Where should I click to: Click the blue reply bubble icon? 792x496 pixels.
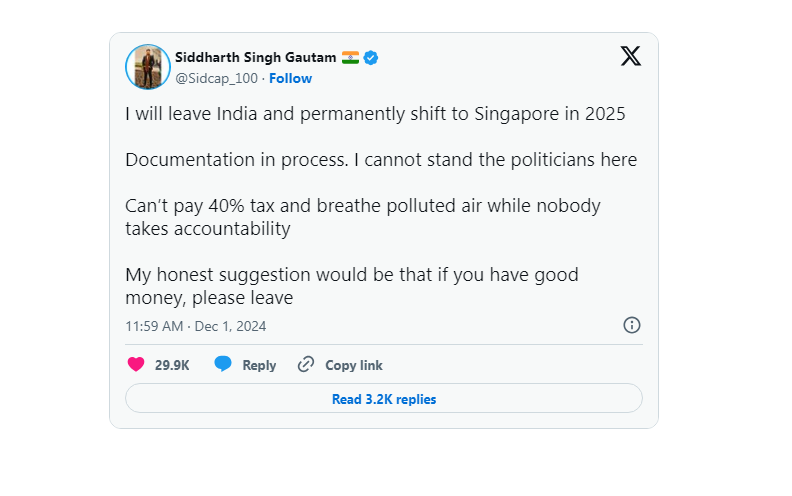223,364
